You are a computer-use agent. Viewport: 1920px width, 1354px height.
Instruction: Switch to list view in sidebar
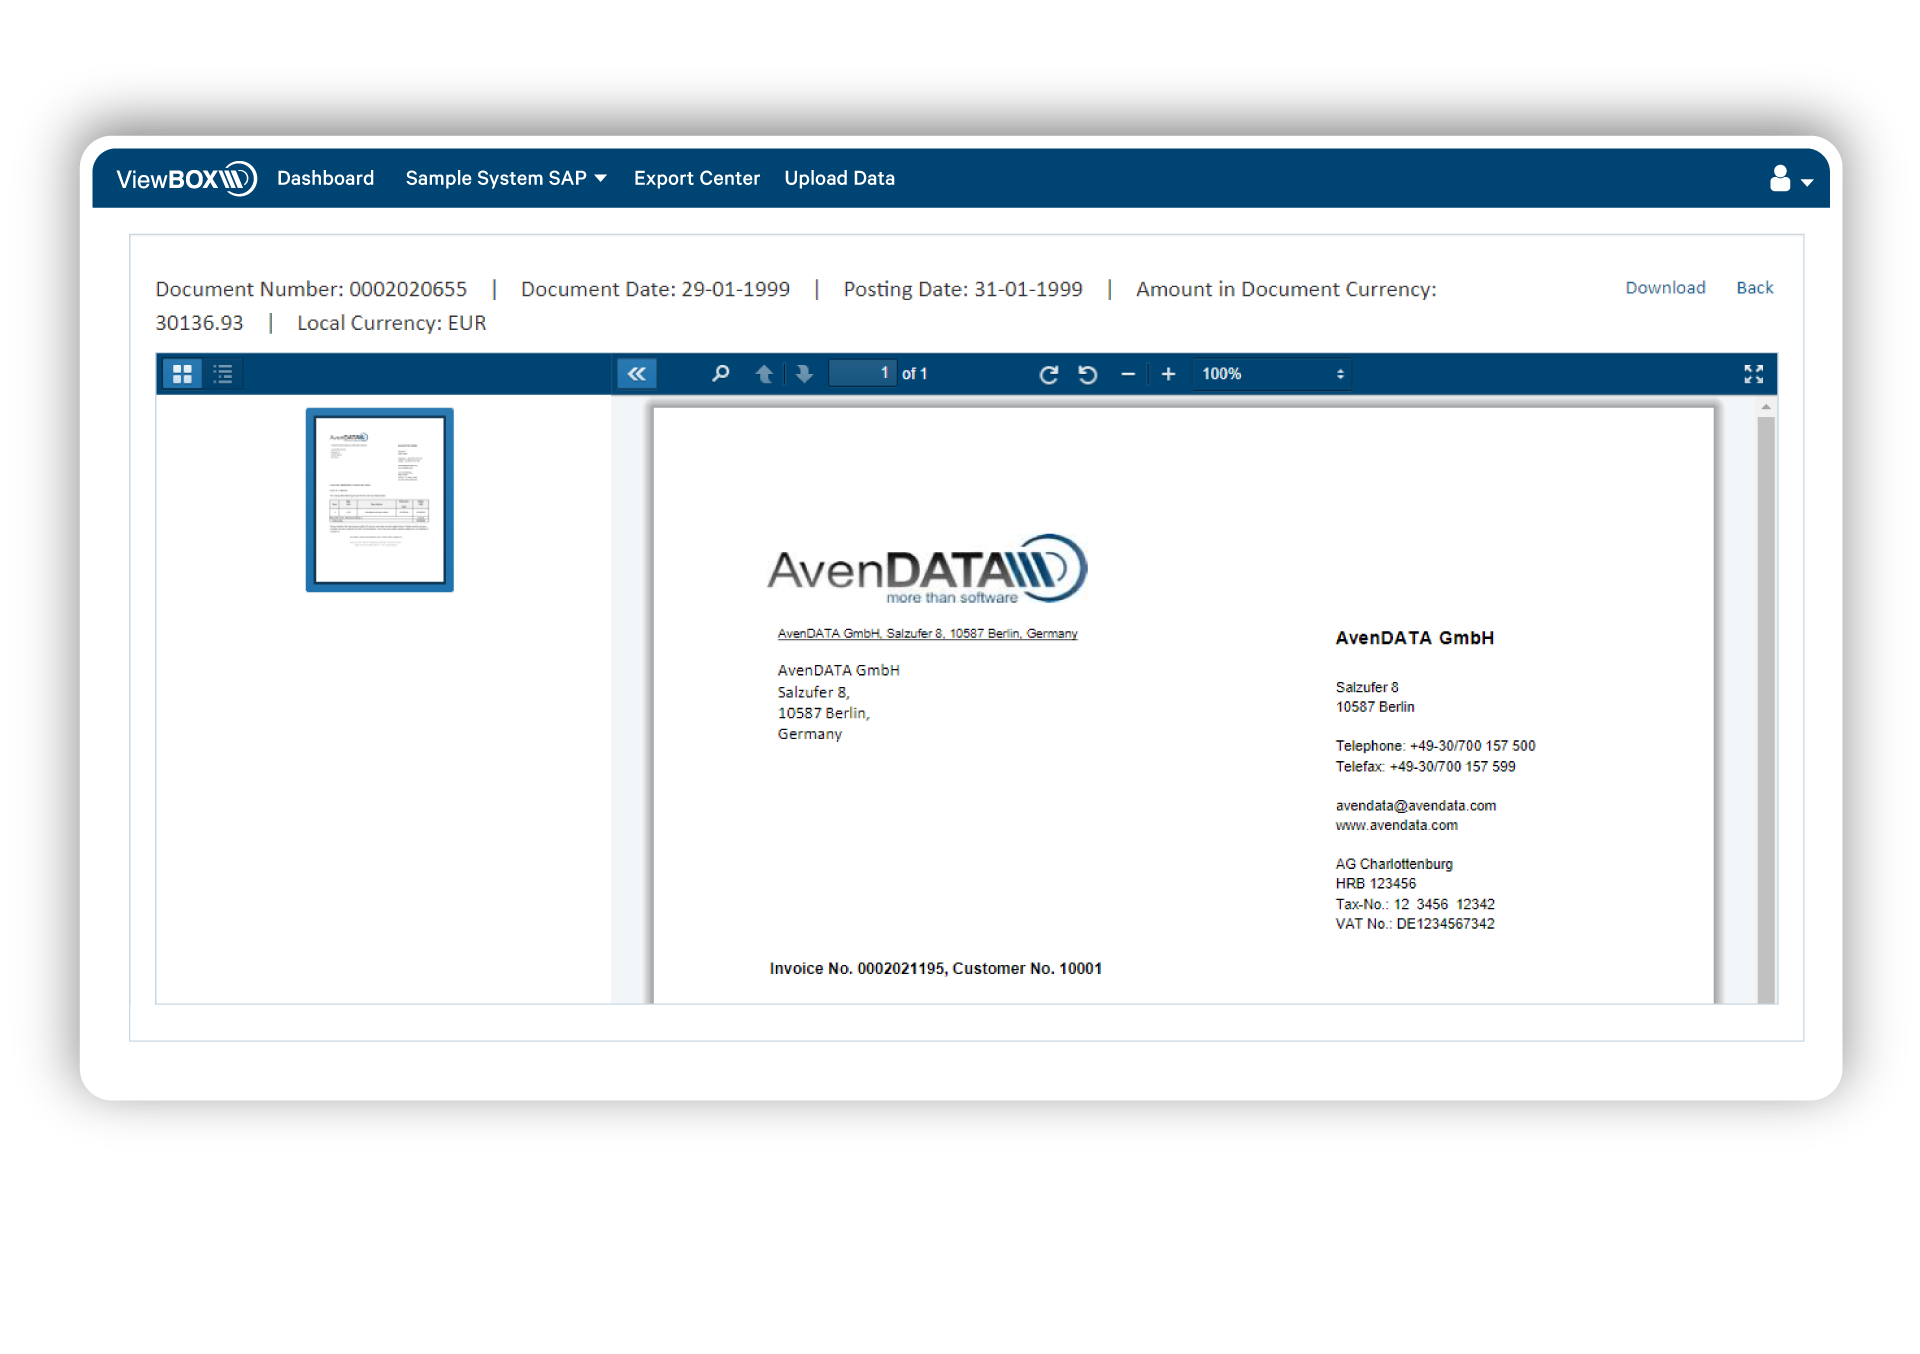pos(223,373)
